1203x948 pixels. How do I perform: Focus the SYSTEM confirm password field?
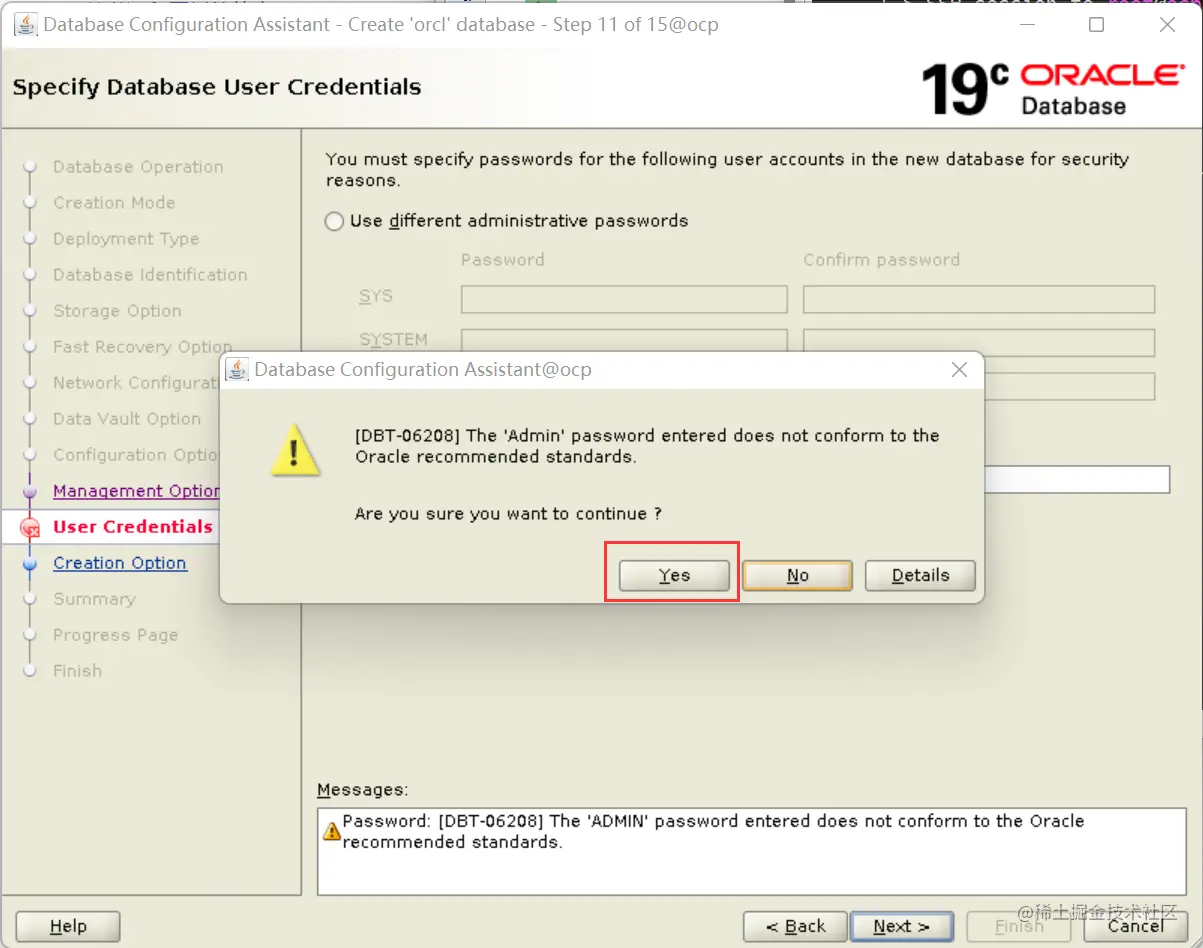[979, 343]
